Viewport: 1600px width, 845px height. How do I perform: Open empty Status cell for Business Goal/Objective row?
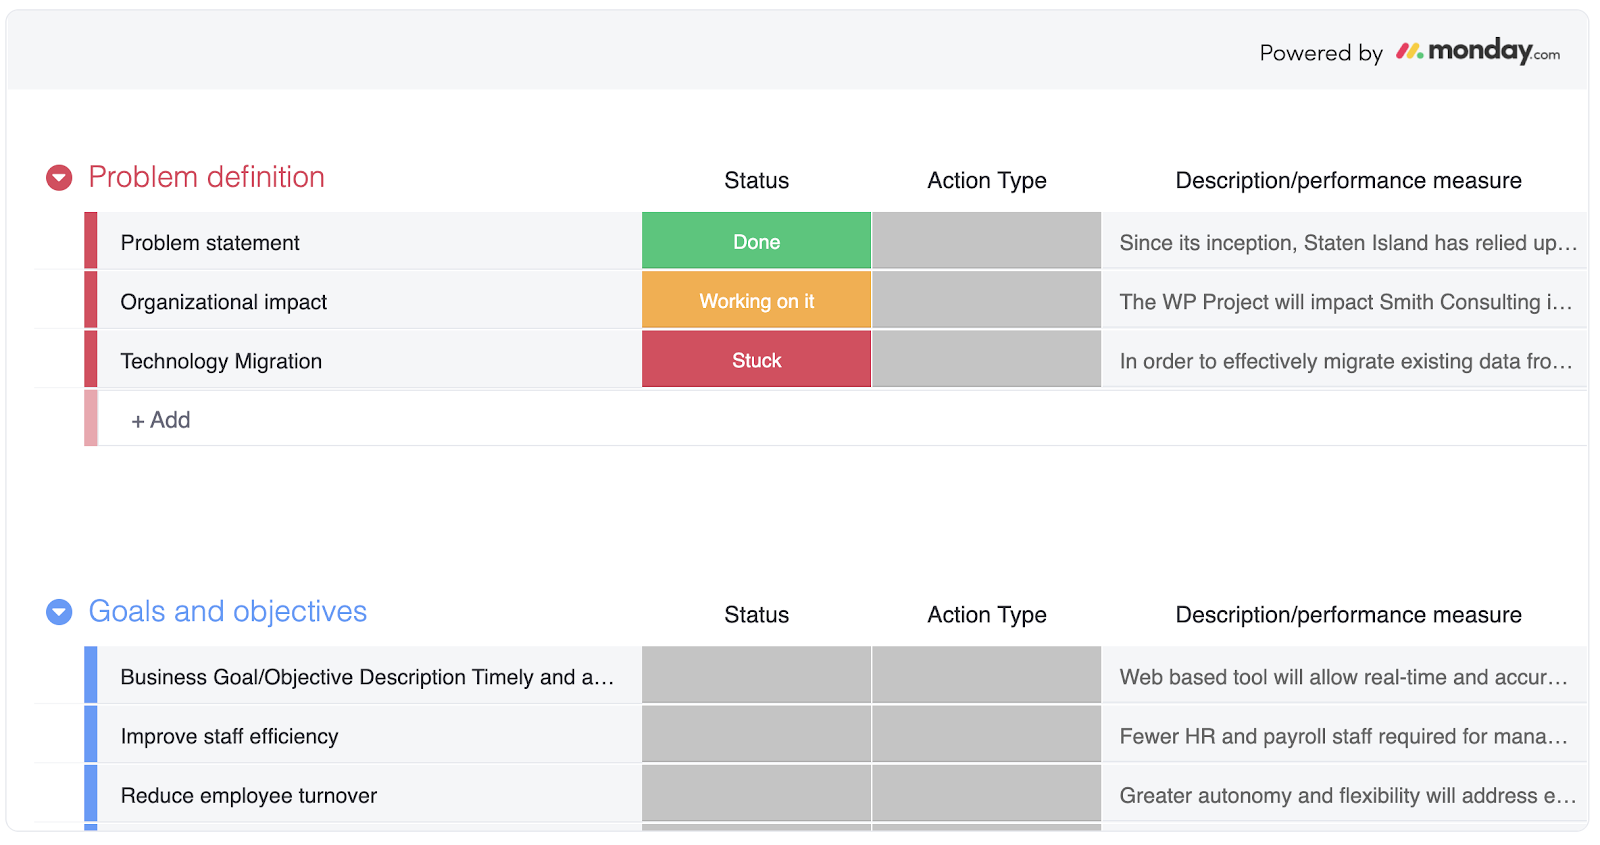click(756, 675)
